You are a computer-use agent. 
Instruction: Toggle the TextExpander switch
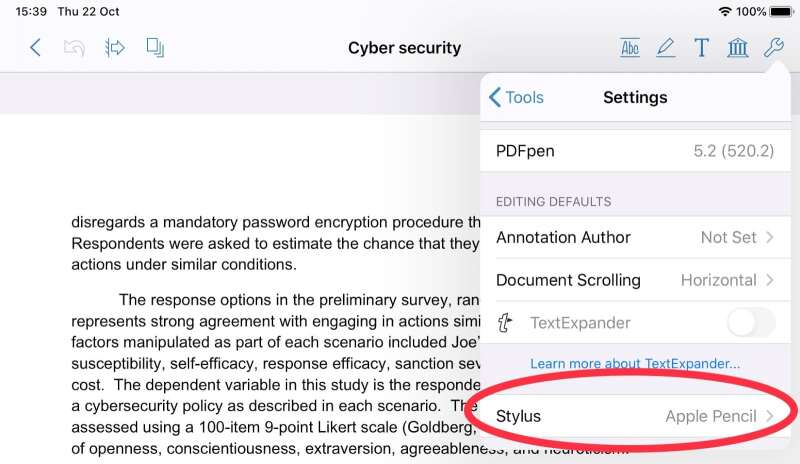[750, 323]
